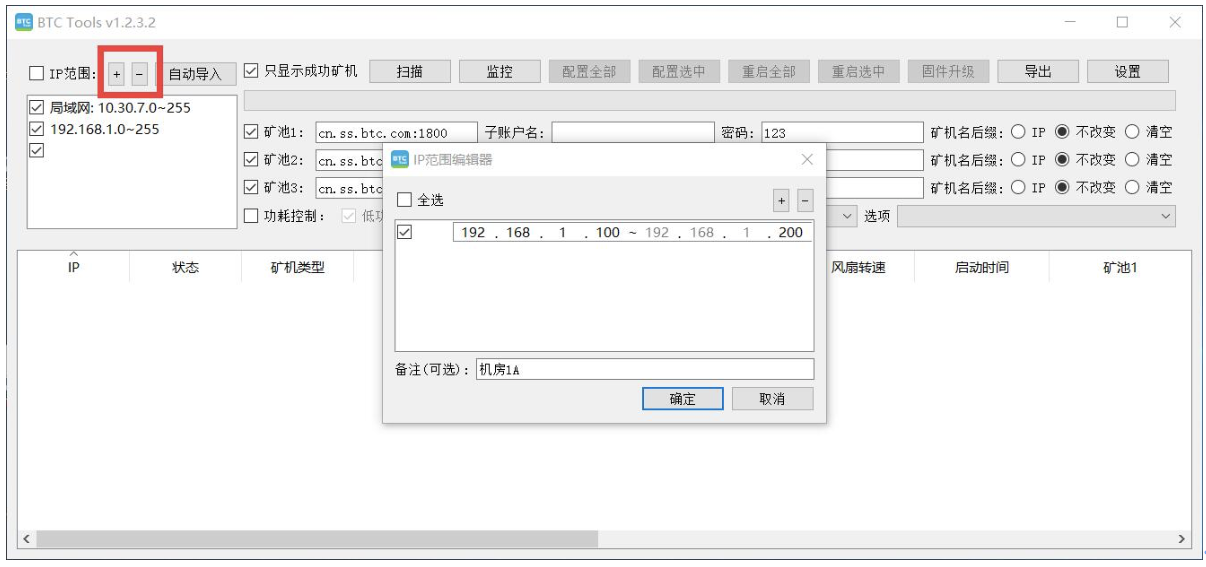Sort by the IP column header

(74, 267)
